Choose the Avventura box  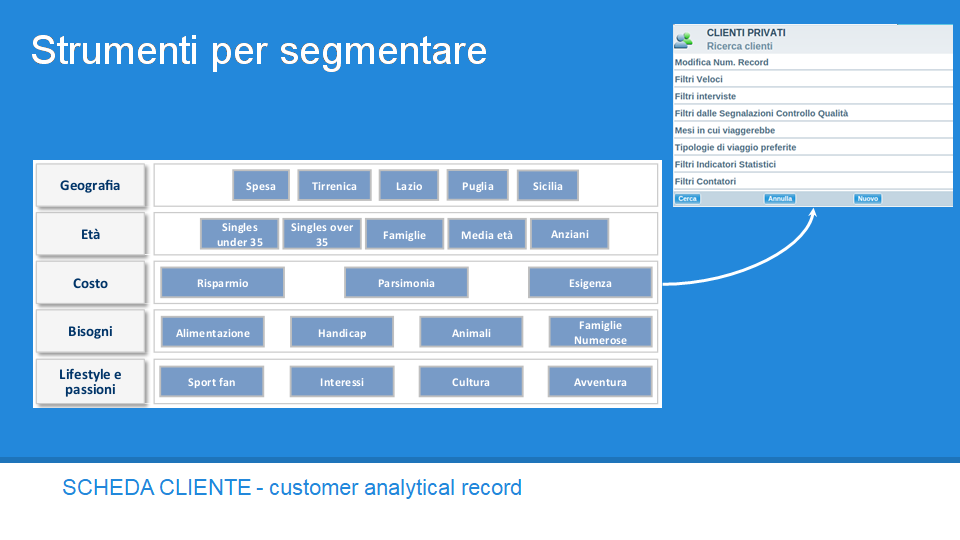[600, 381]
